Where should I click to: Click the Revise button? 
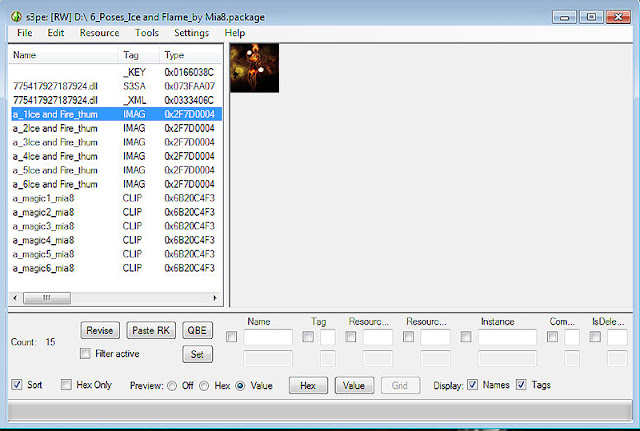pos(100,330)
